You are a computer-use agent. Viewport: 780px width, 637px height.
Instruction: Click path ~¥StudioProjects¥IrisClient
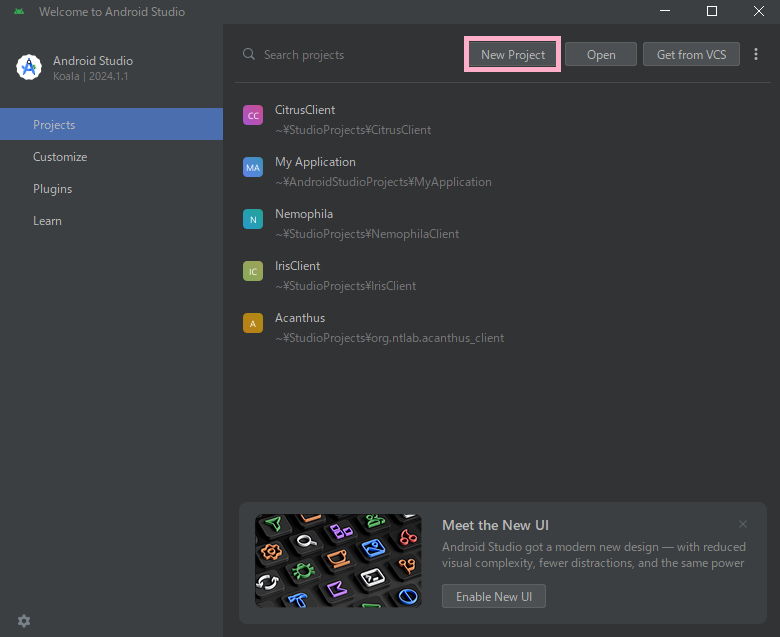[x=346, y=286]
